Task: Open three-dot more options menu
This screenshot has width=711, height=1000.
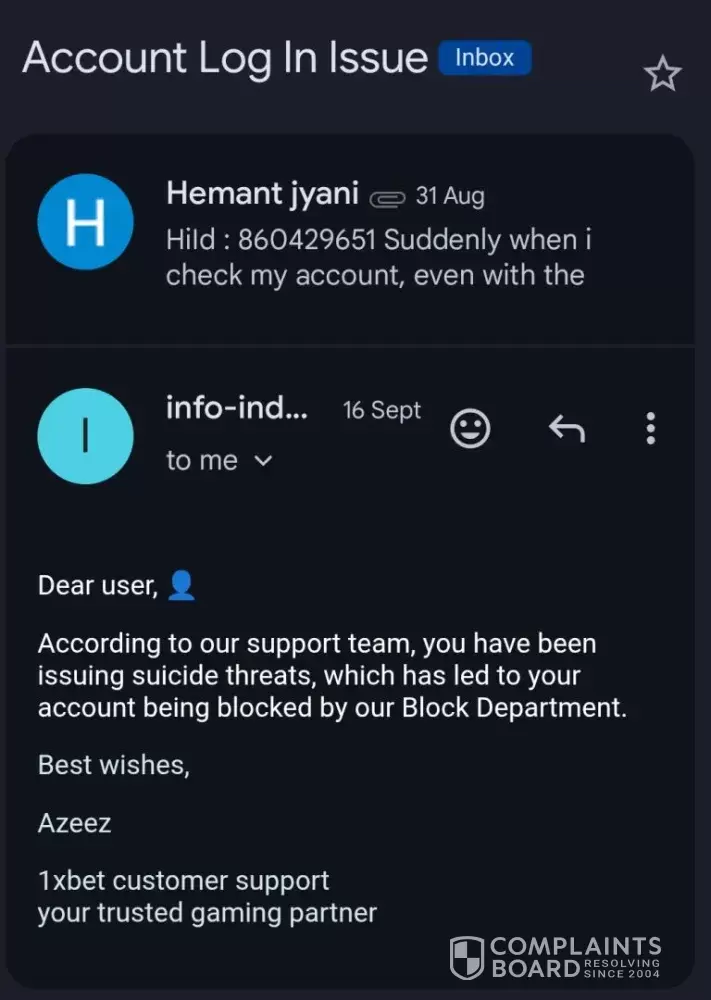Action: click(x=650, y=429)
